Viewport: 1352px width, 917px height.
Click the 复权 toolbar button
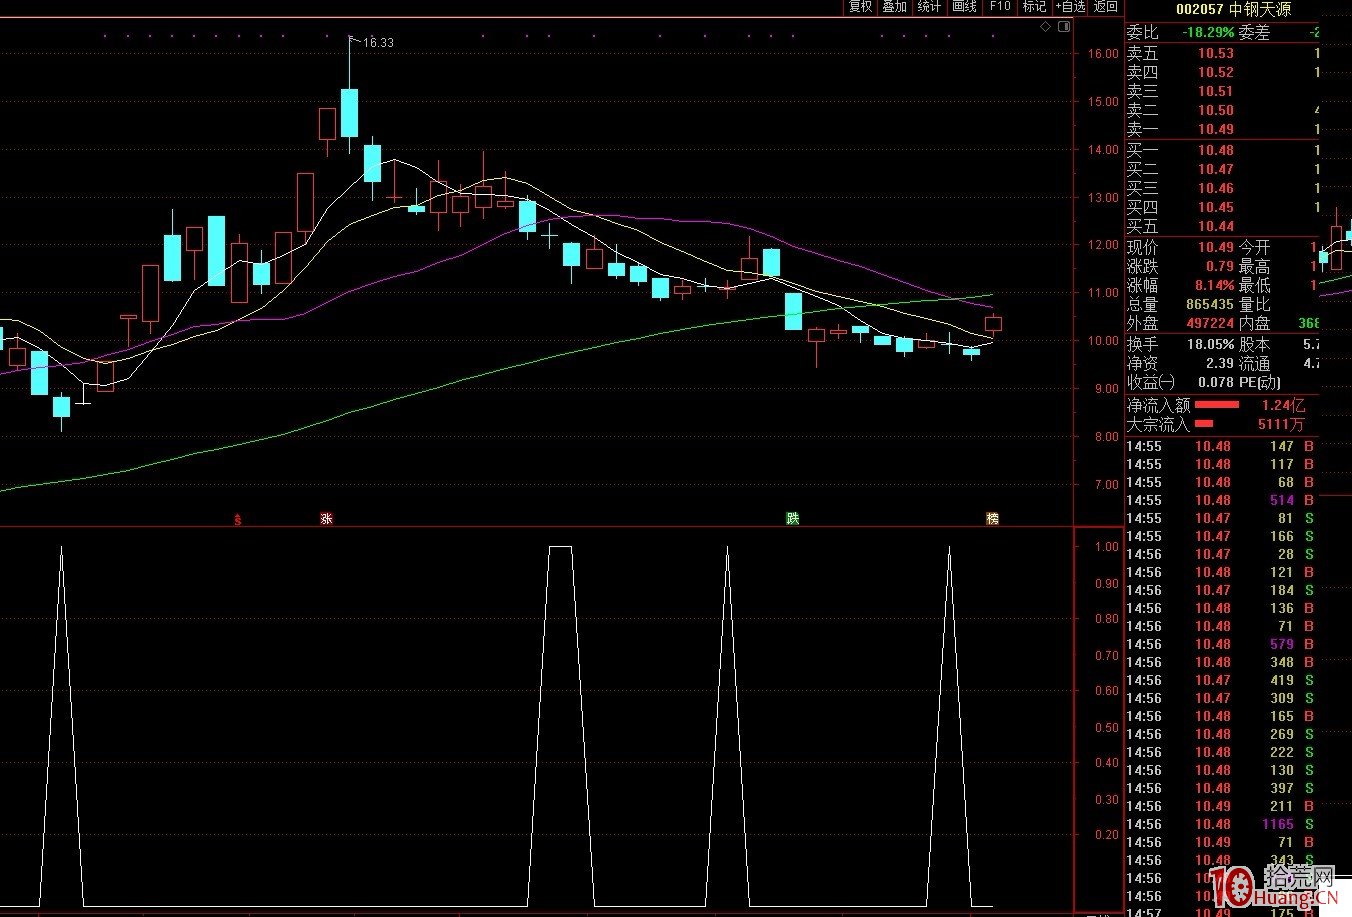860,7
